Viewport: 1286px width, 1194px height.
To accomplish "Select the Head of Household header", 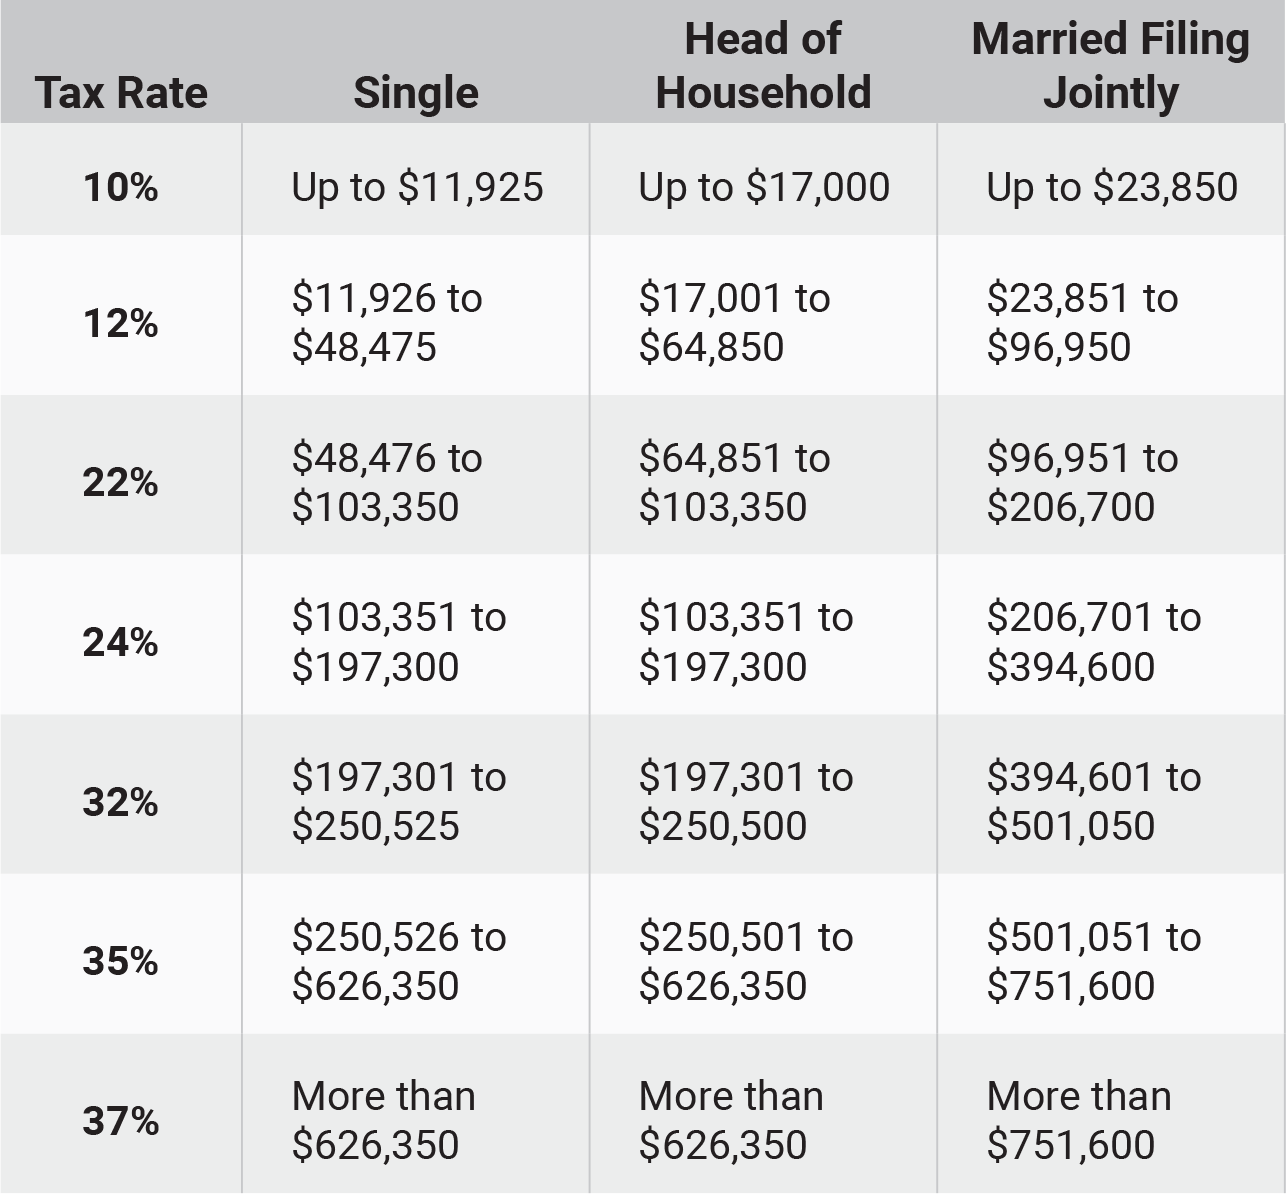I will 763,66.
